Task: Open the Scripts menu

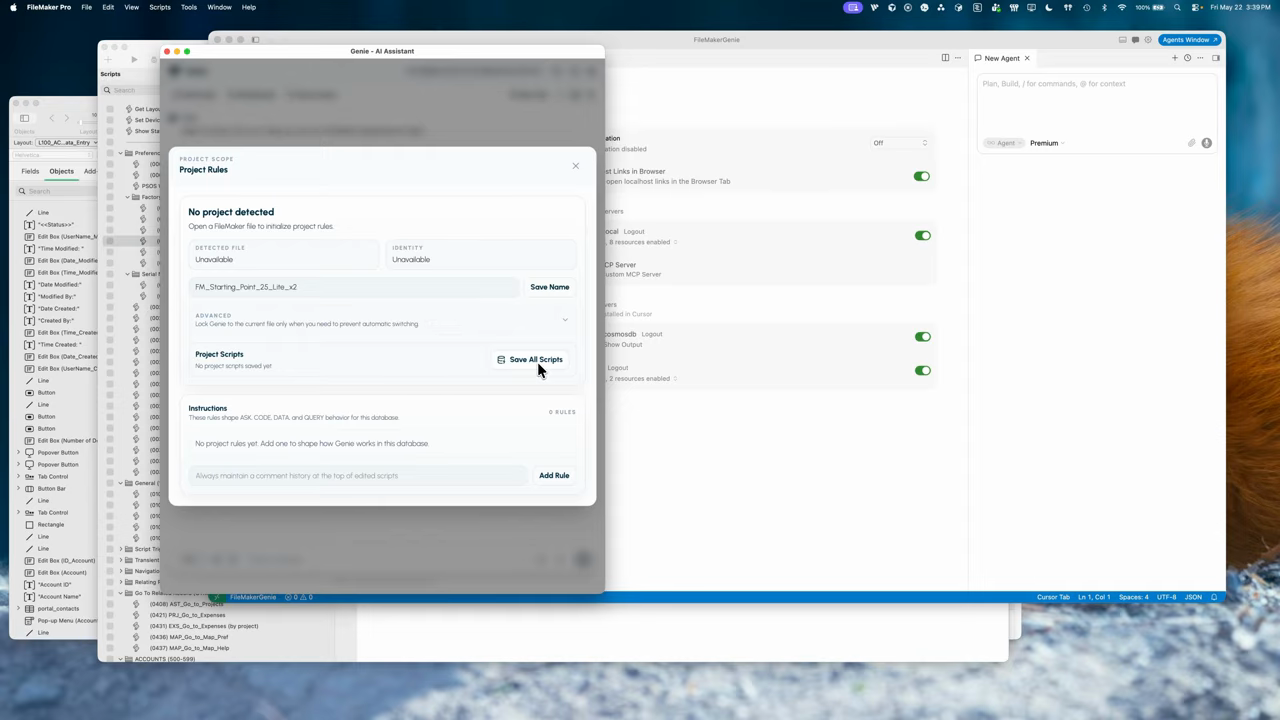Action: [x=160, y=7]
